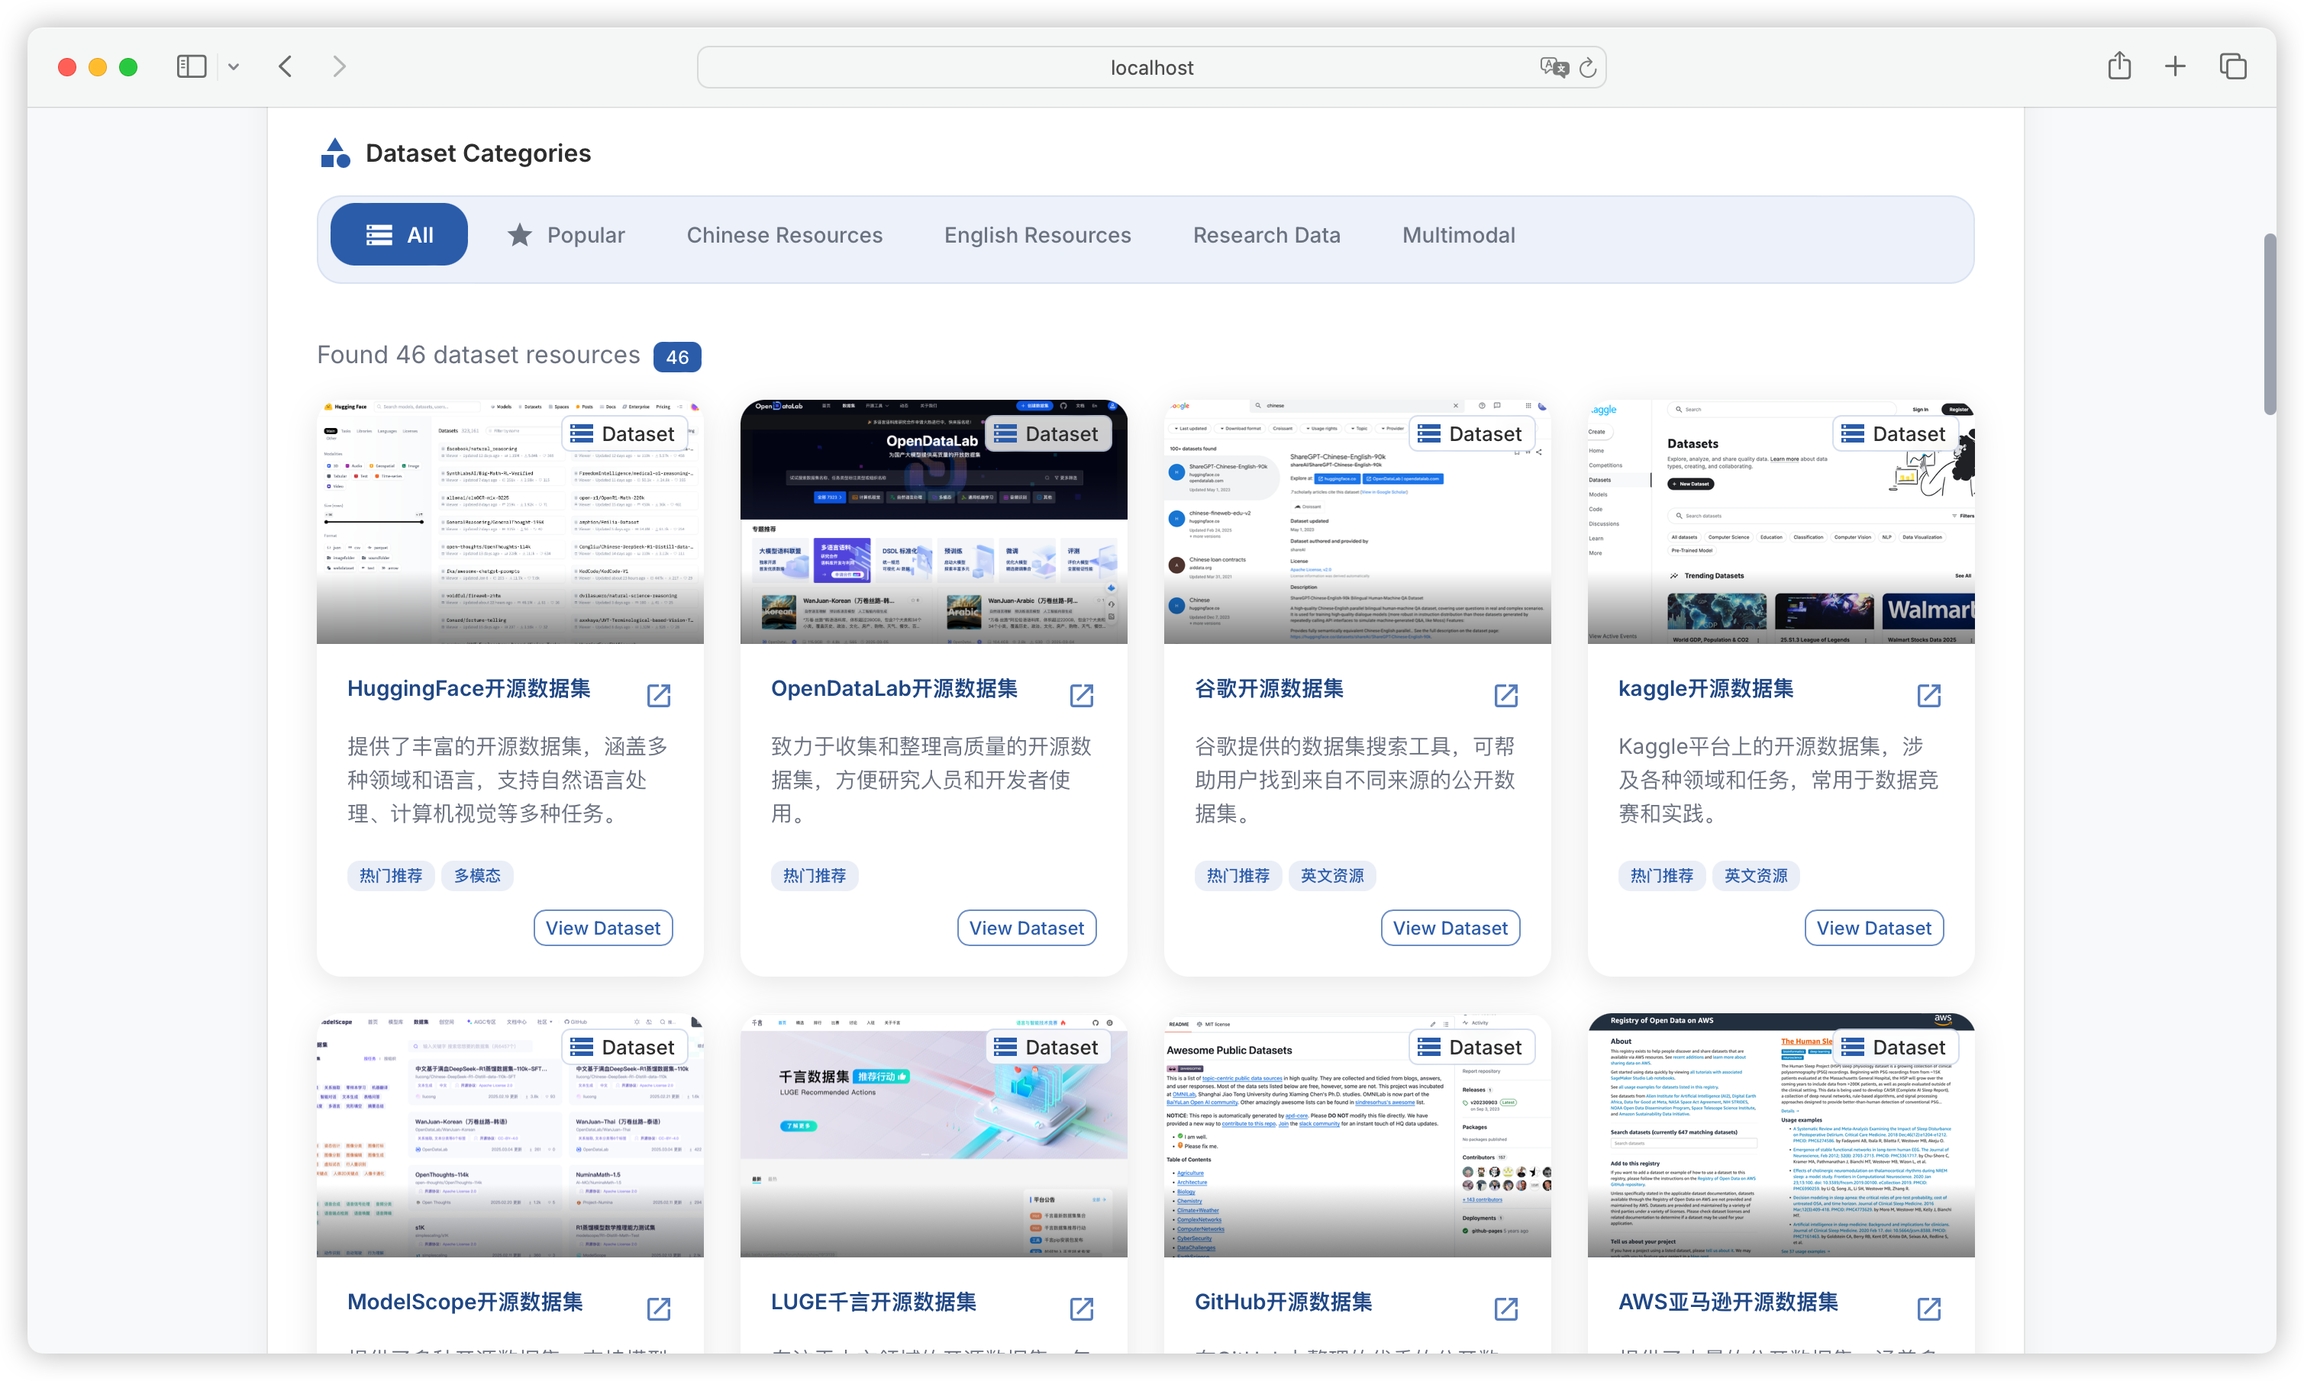2304x1381 pixels.
Task: Reload the localhost page
Action: [x=1587, y=68]
